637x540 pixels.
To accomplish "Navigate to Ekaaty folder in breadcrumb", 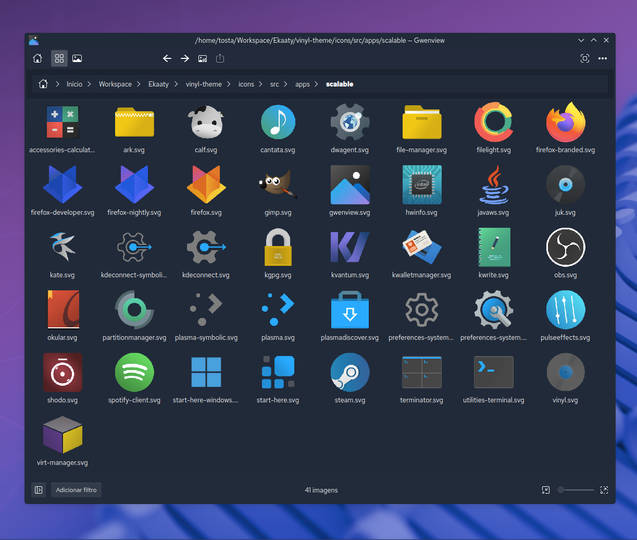I will coord(158,84).
